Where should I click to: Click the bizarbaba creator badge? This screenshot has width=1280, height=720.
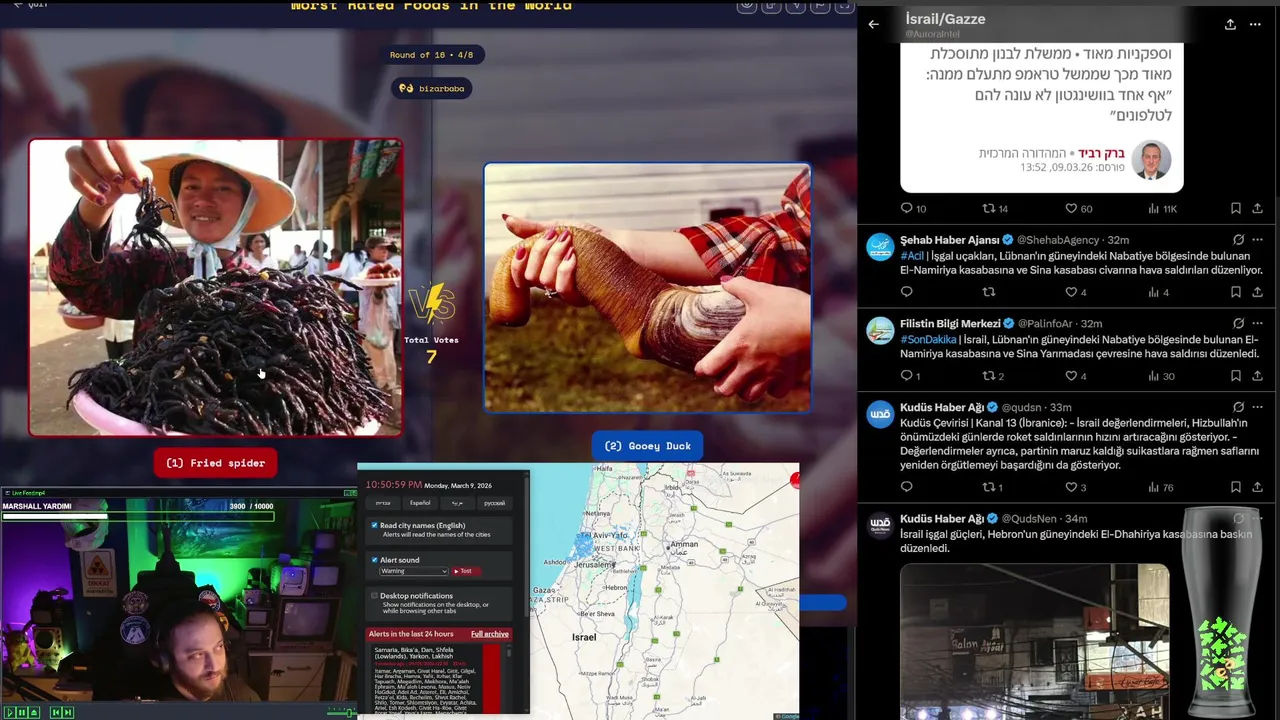pyautogui.click(x=432, y=88)
